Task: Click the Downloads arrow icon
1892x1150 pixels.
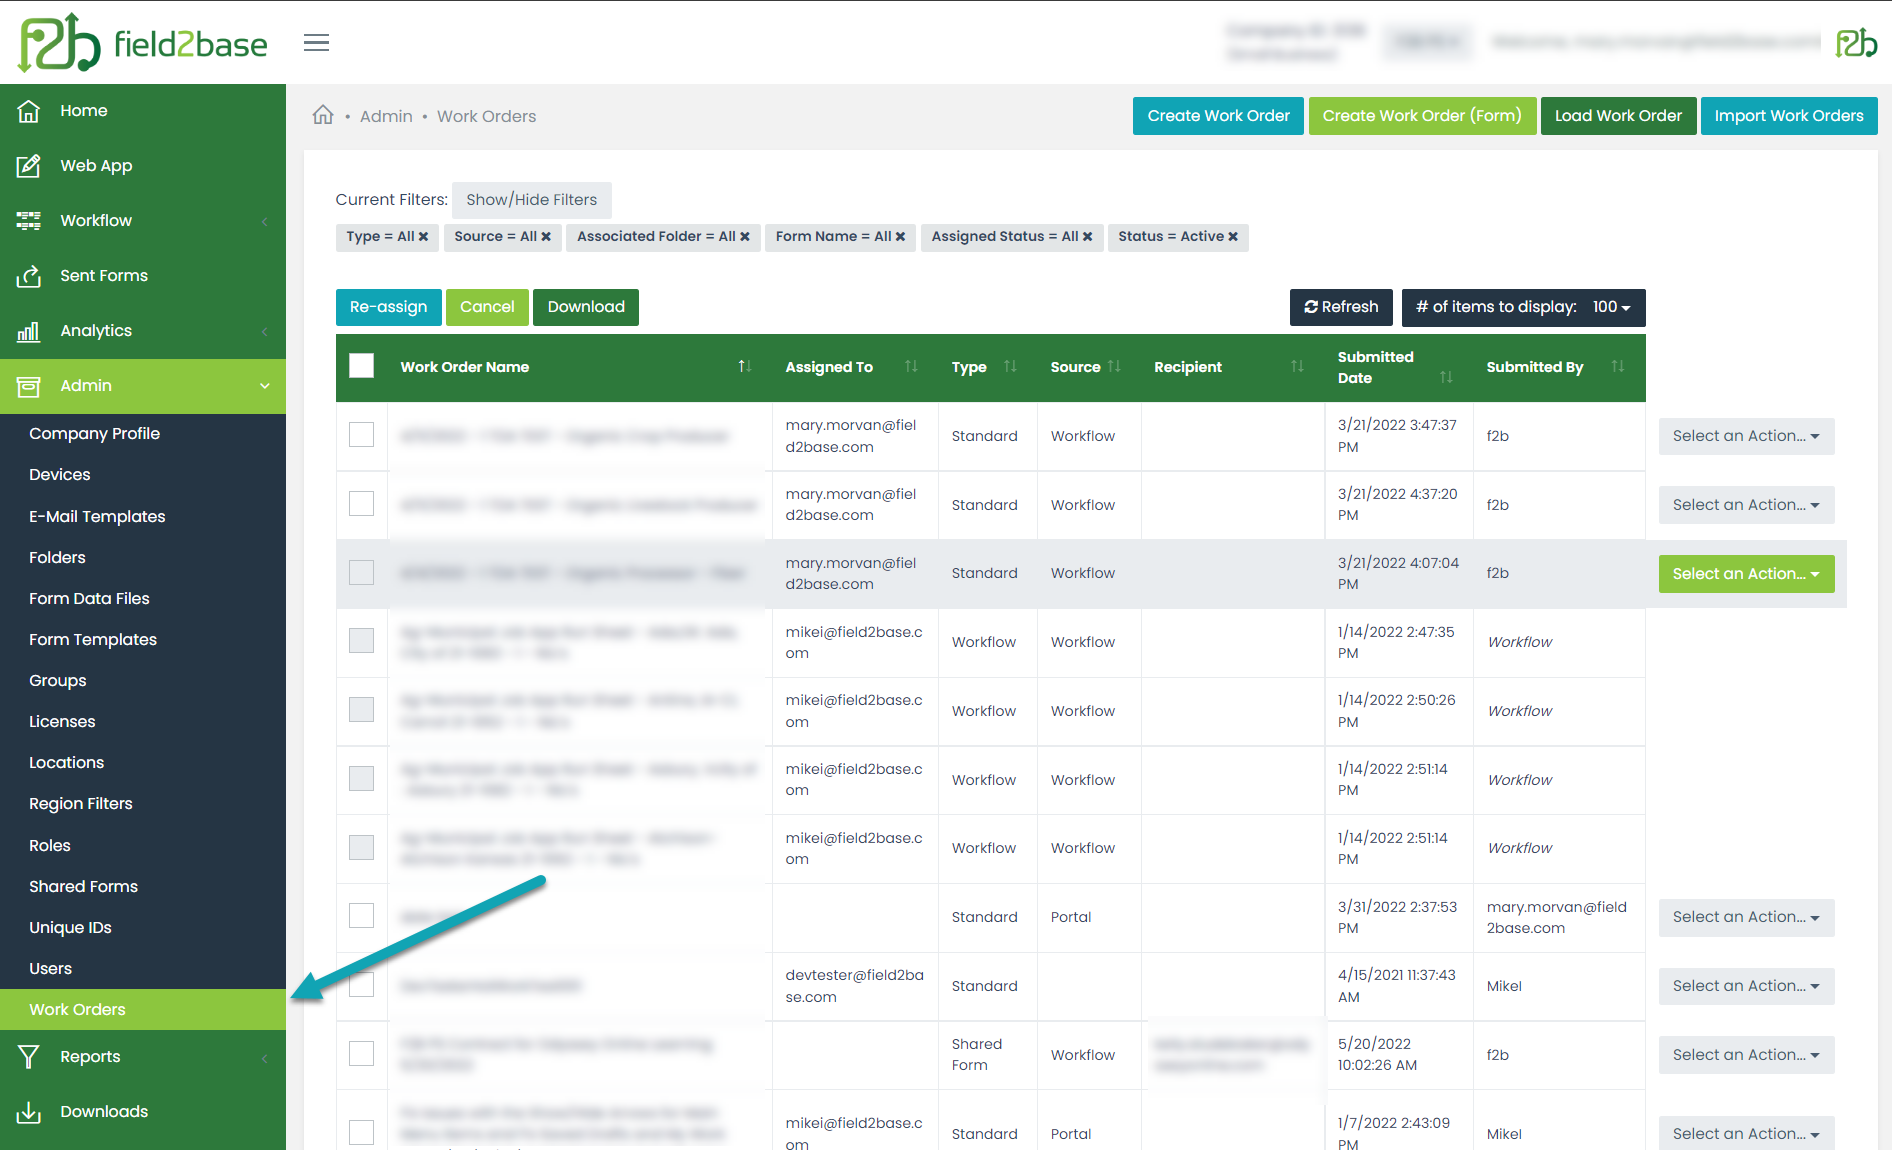Action: 29,1112
